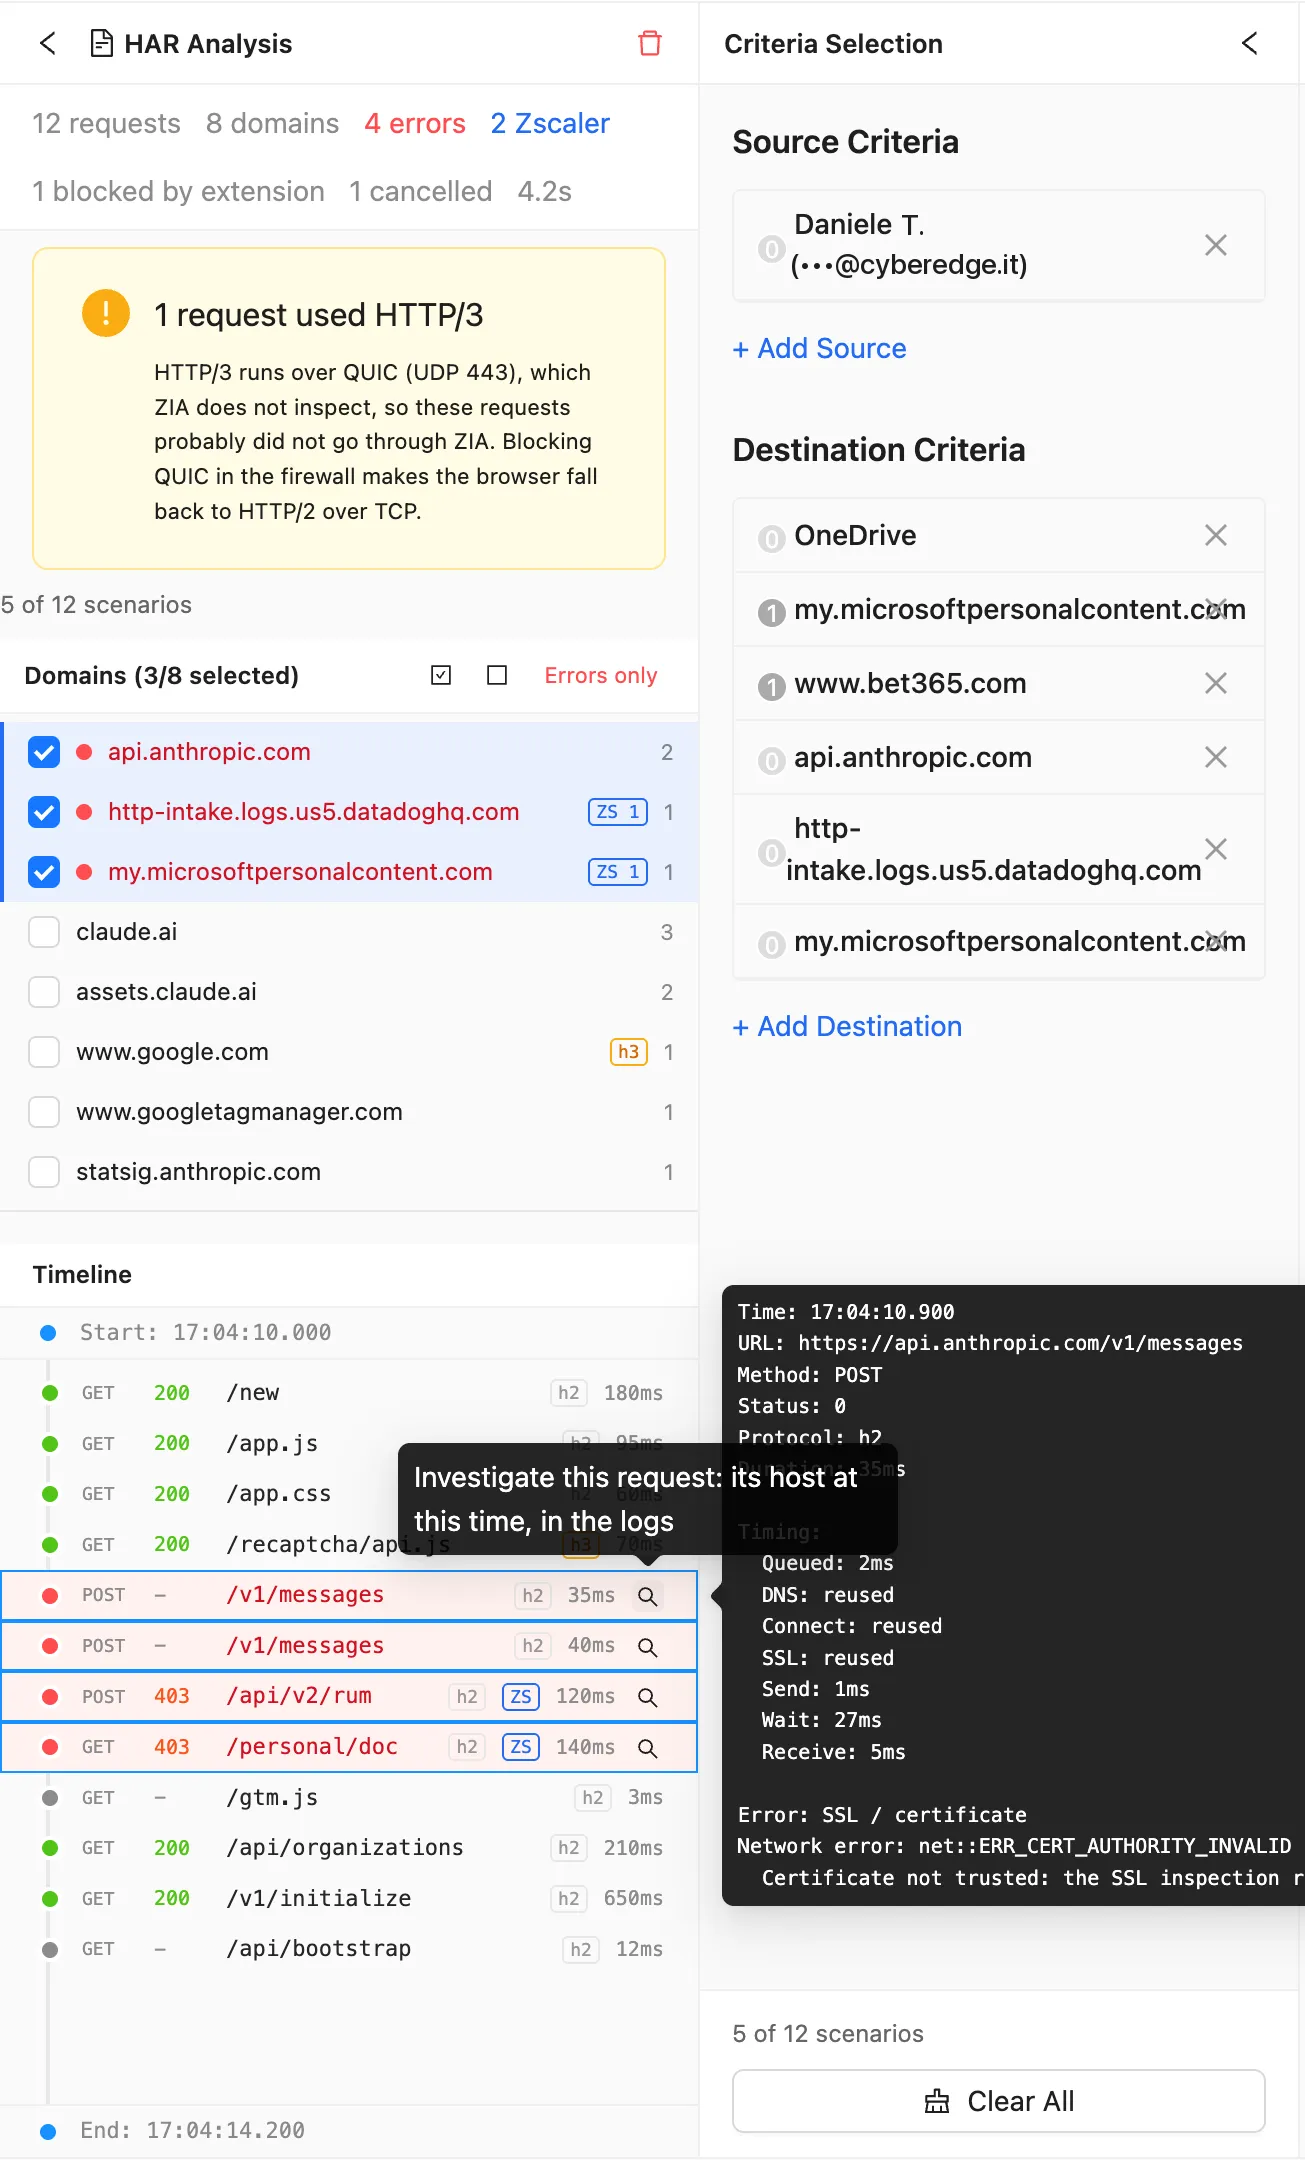
Task: Select the GET /new timeline row
Action: (349, 1393)
